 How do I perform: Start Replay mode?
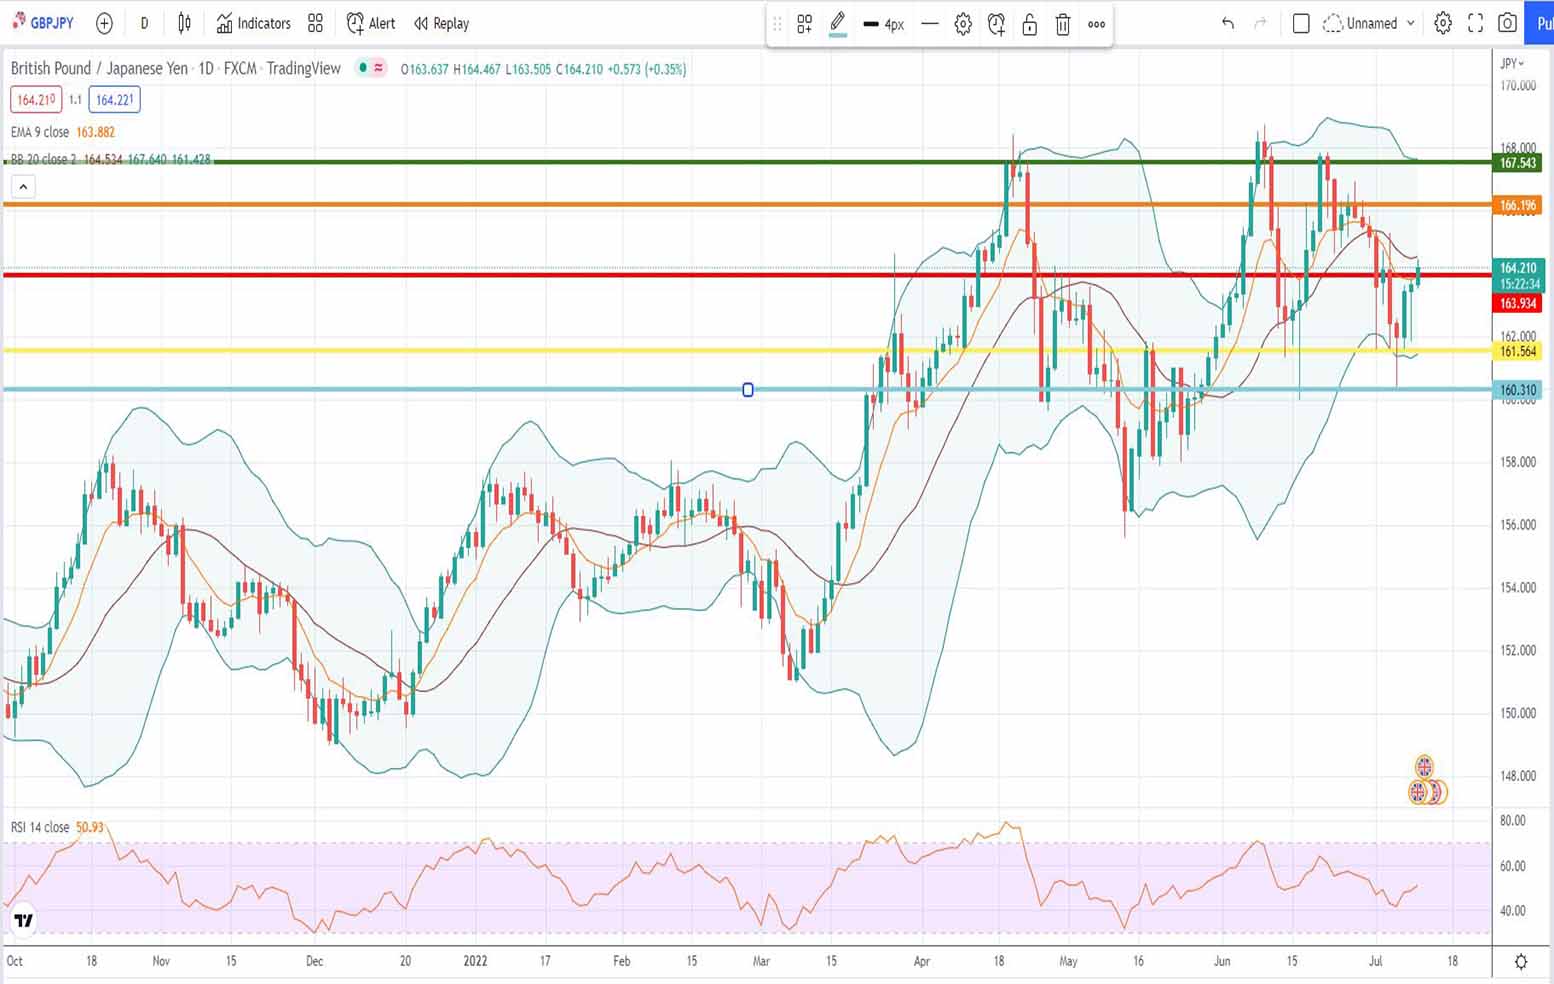coord(441,23)
